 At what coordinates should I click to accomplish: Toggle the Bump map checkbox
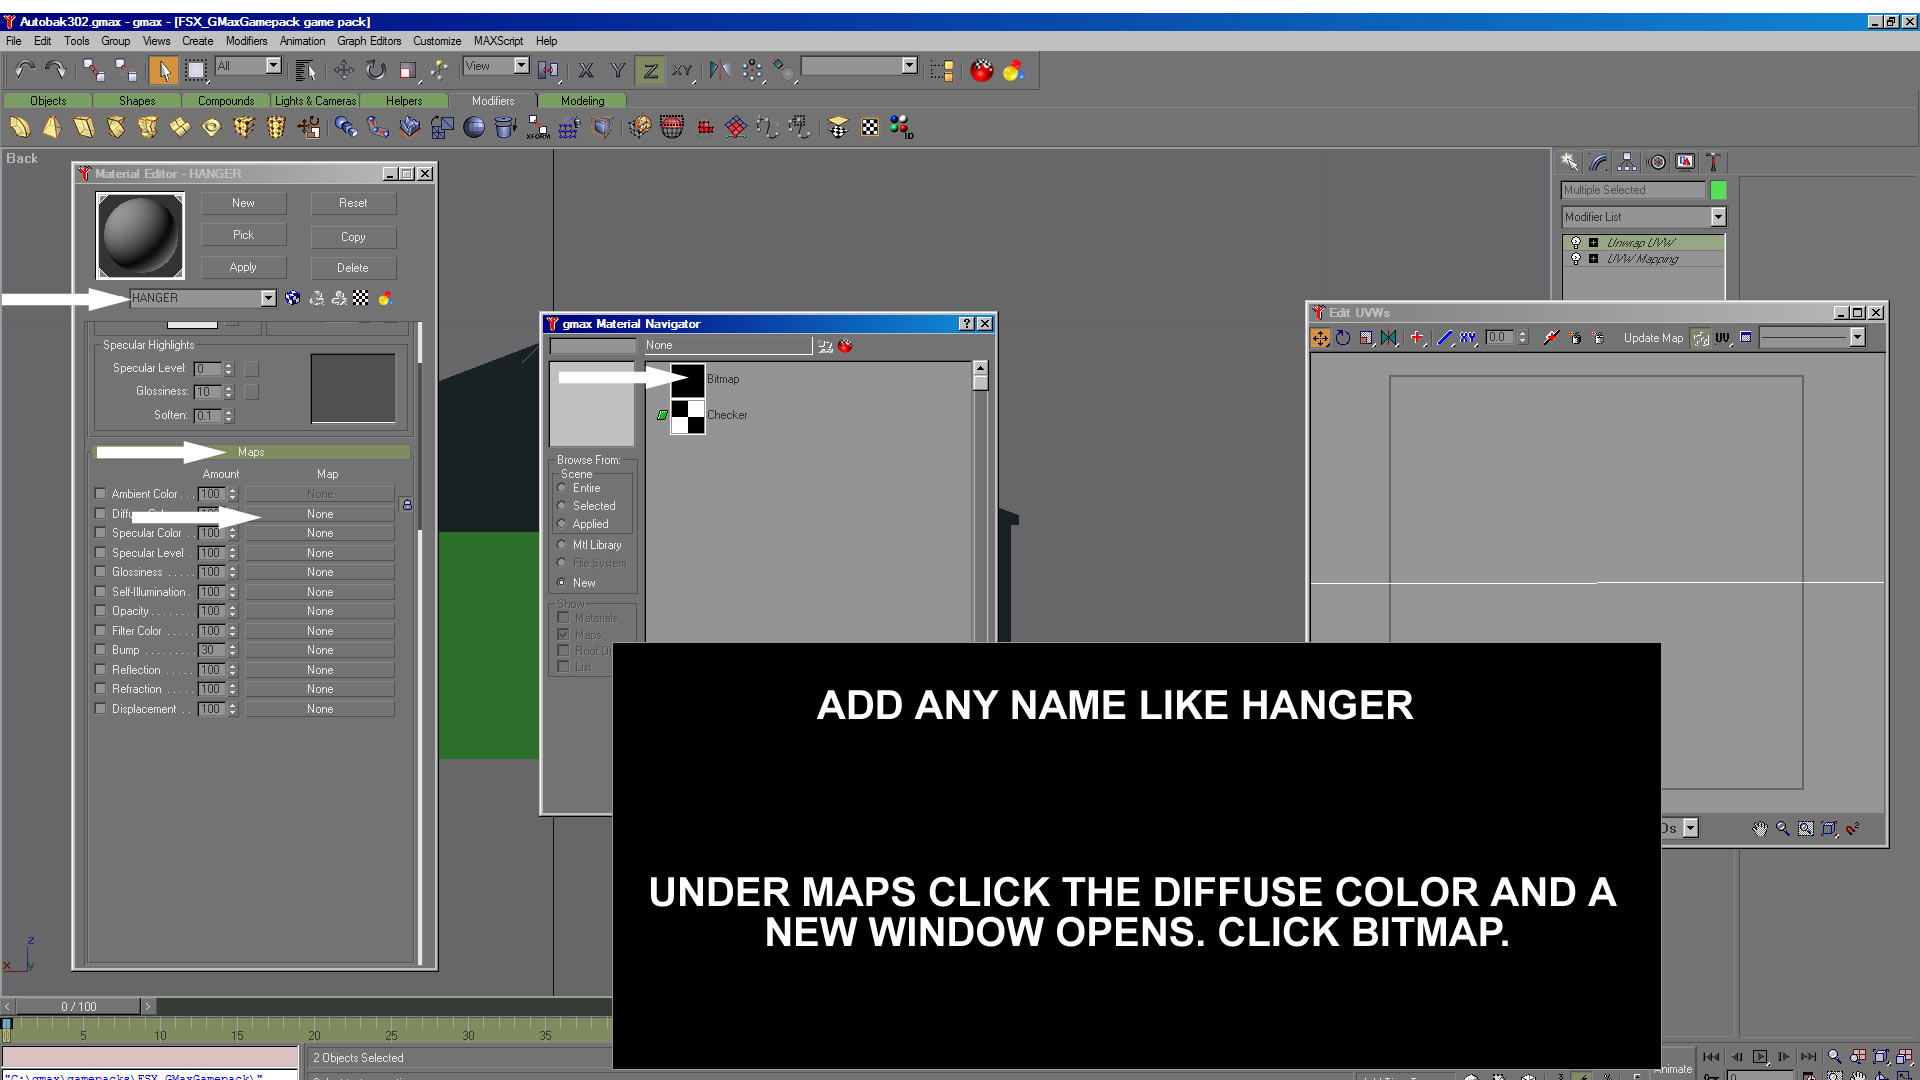100,650
